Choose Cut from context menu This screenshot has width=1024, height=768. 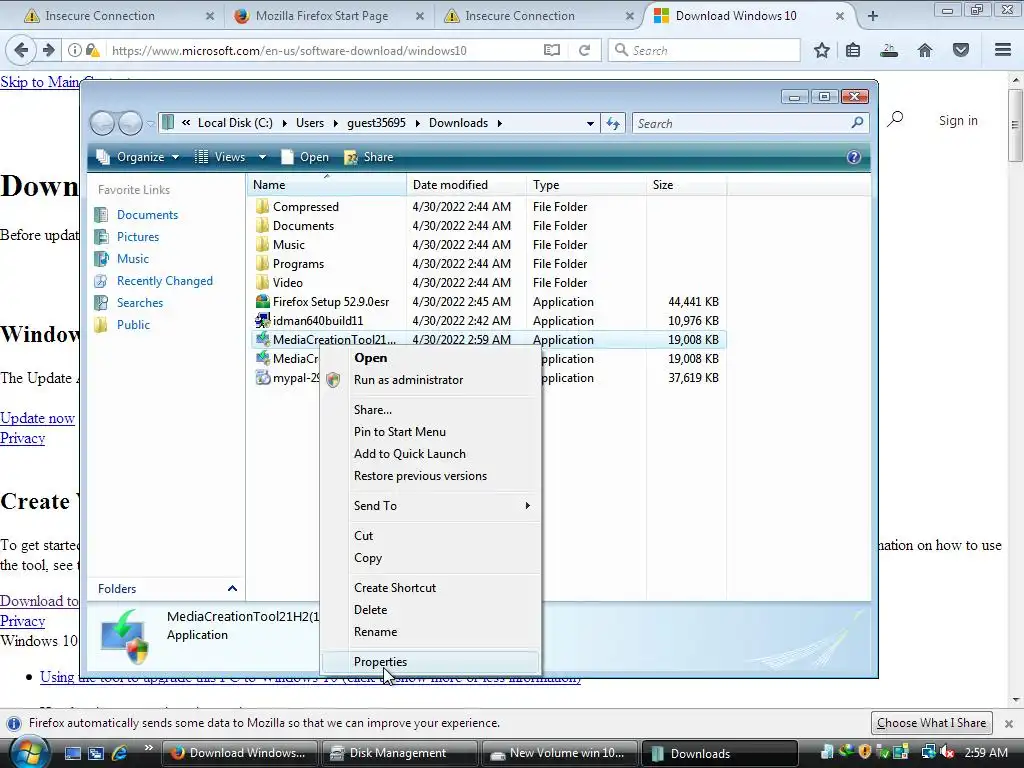363,536
